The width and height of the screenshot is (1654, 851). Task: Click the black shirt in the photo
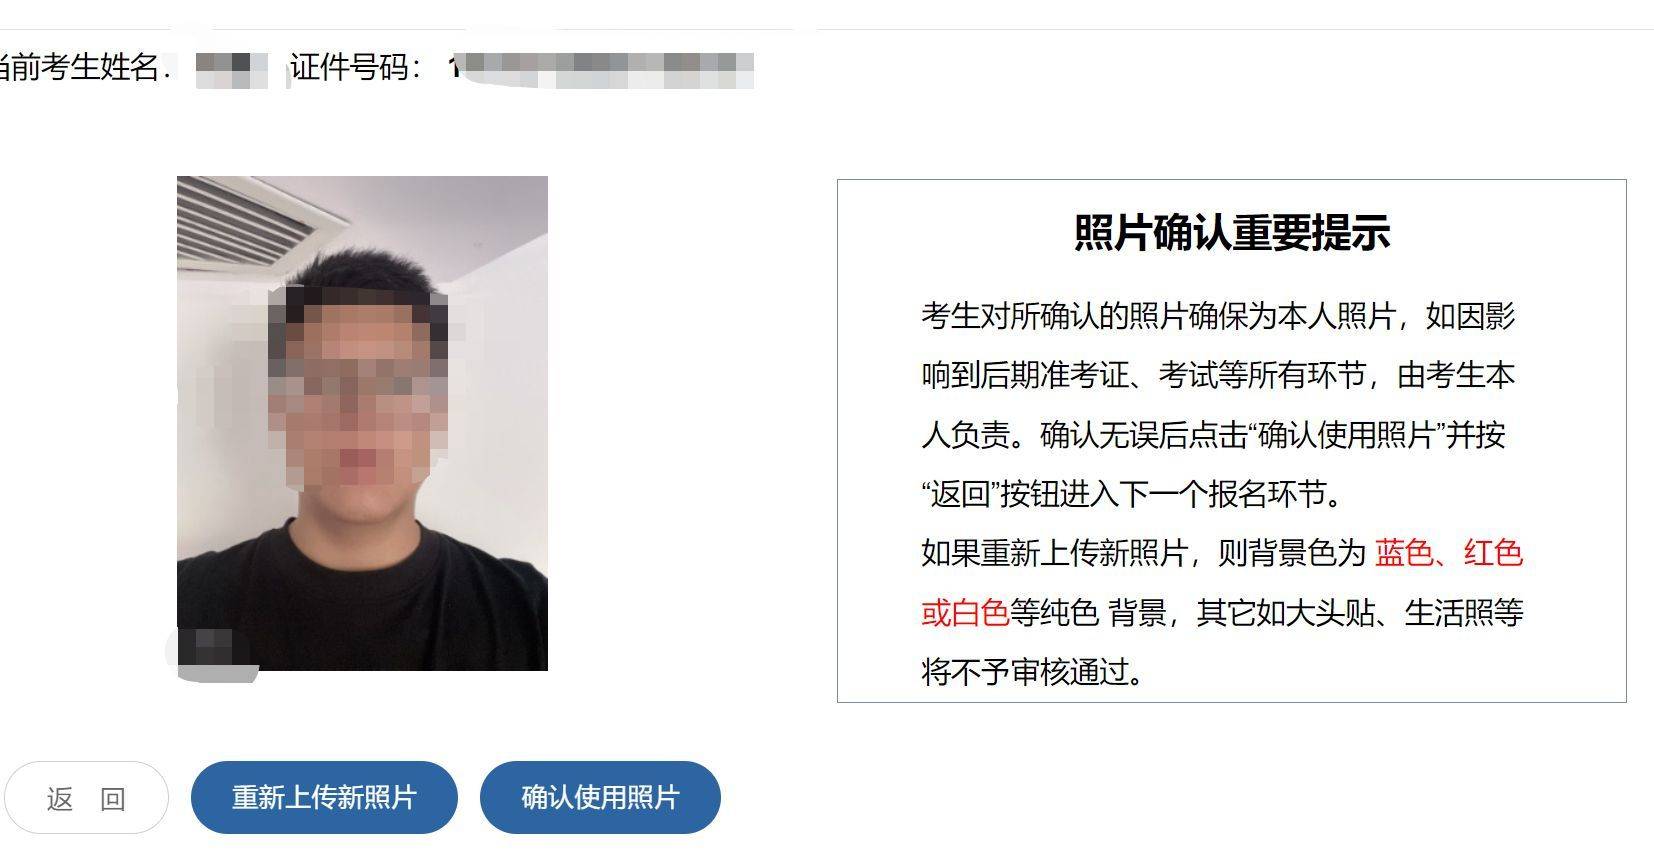click(362, 600)
